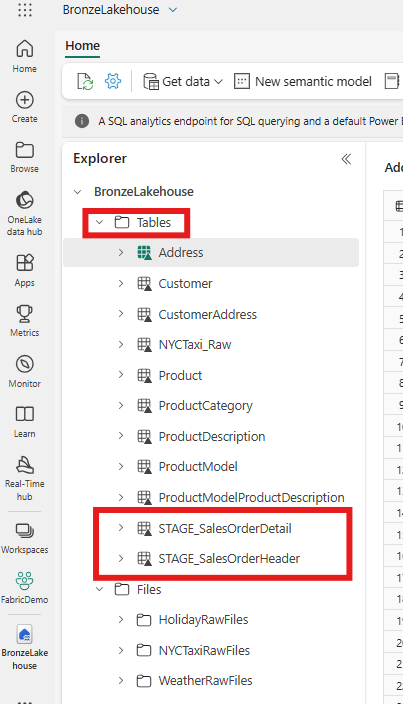Select the NYCTaxi_Raw table
Screen dimensions: 403x704
(x=195, y=345)
